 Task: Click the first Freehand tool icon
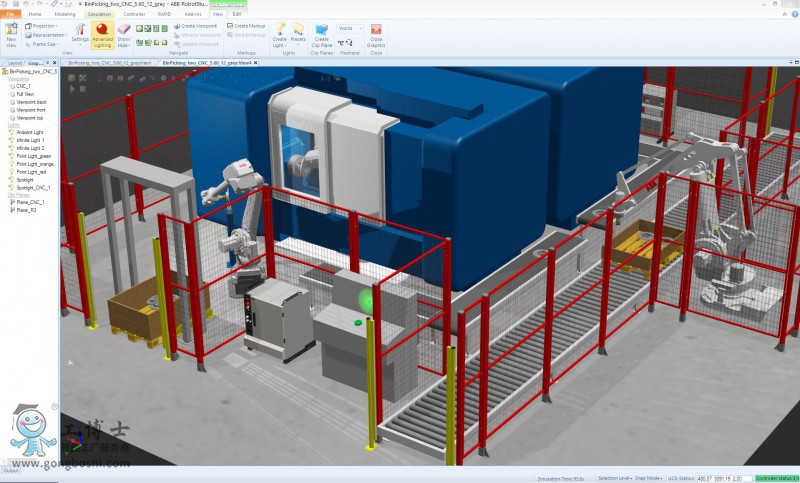[341, 43]
